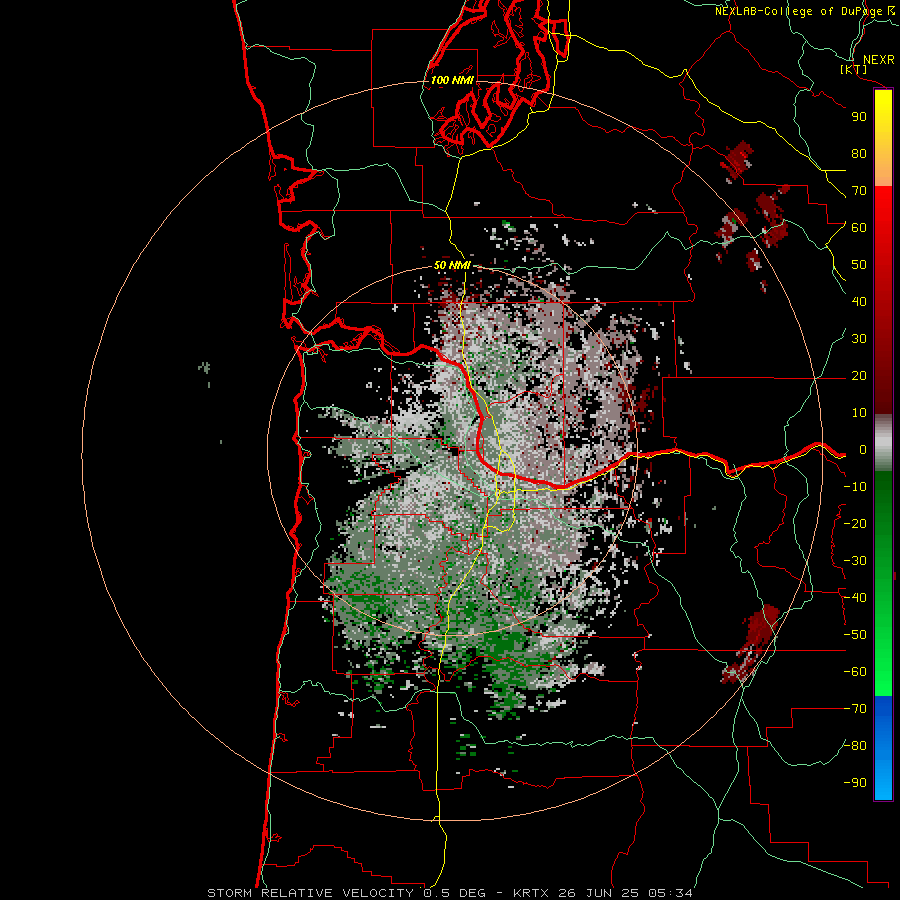Click the 10 value on velocity scale

click(859, 413)
